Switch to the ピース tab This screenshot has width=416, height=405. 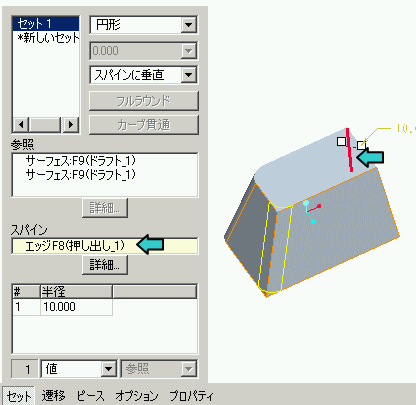(90, 396)
